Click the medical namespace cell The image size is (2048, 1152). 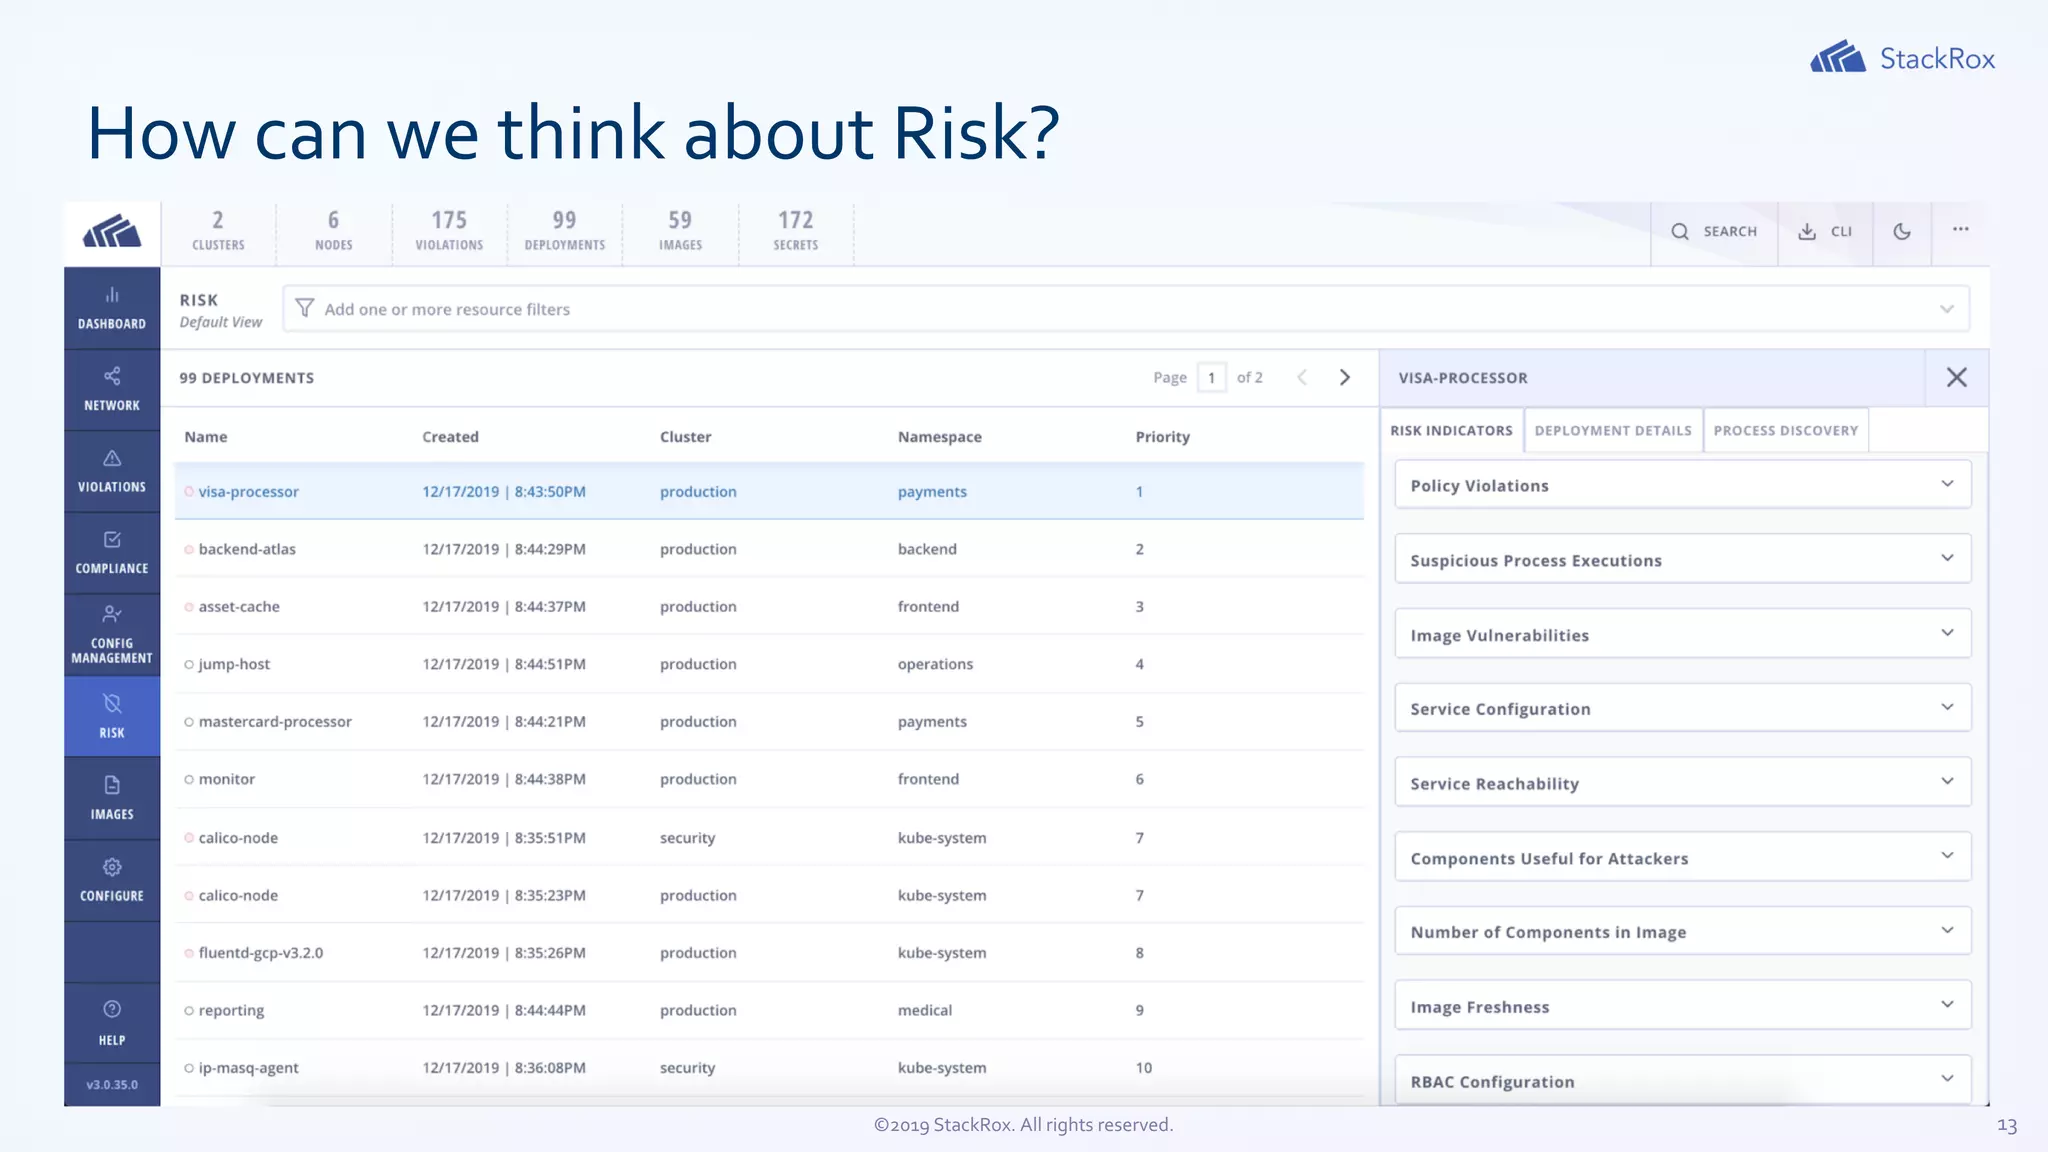coord(925,1010)
